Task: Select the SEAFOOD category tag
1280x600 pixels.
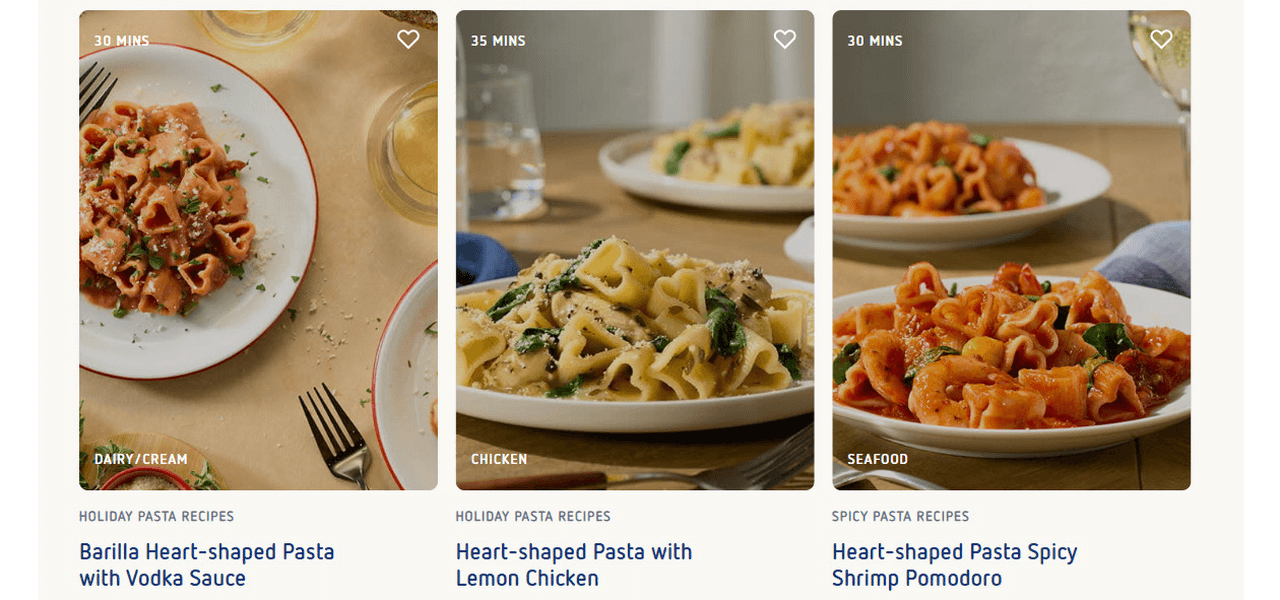Action: tap(878, 459)
